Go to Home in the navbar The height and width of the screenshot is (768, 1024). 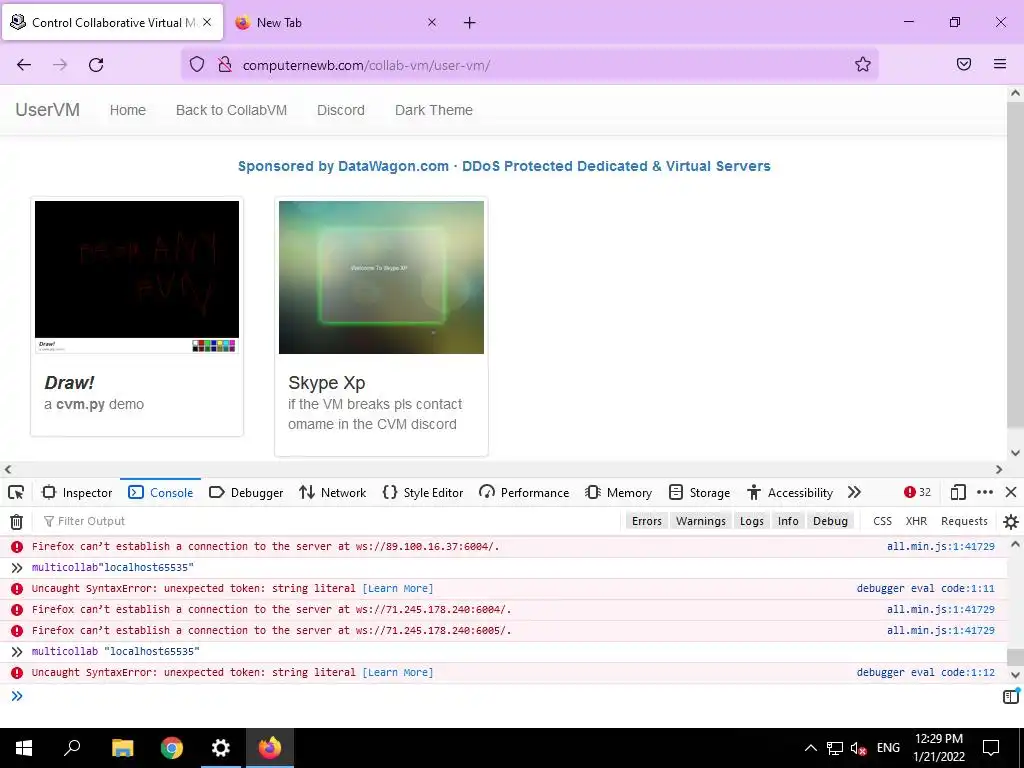pyautogui.click(x=127, y=110)
